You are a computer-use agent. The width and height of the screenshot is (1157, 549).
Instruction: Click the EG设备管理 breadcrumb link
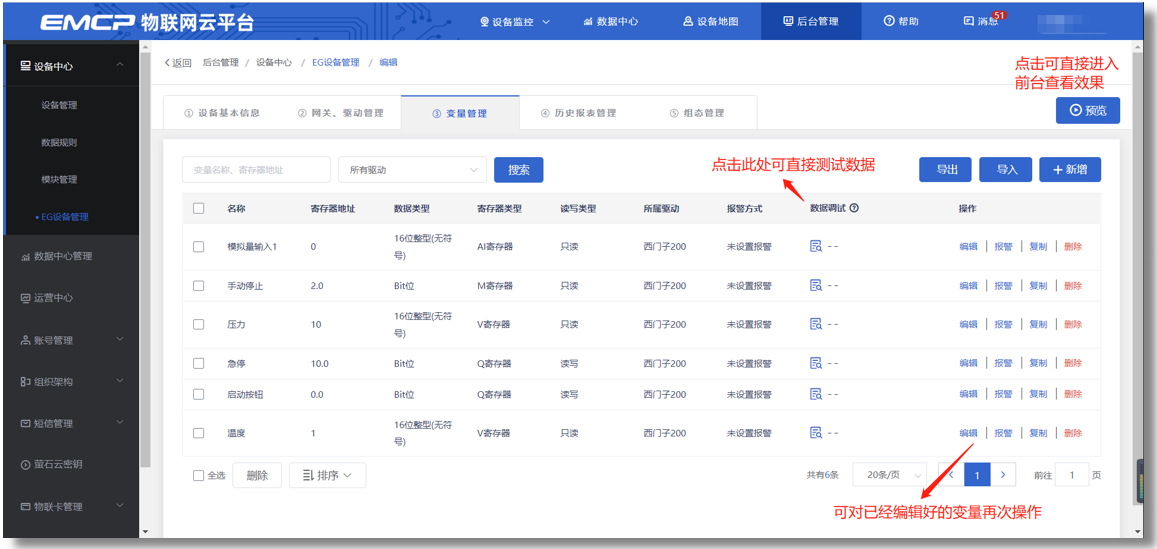(x=336, y=63)
